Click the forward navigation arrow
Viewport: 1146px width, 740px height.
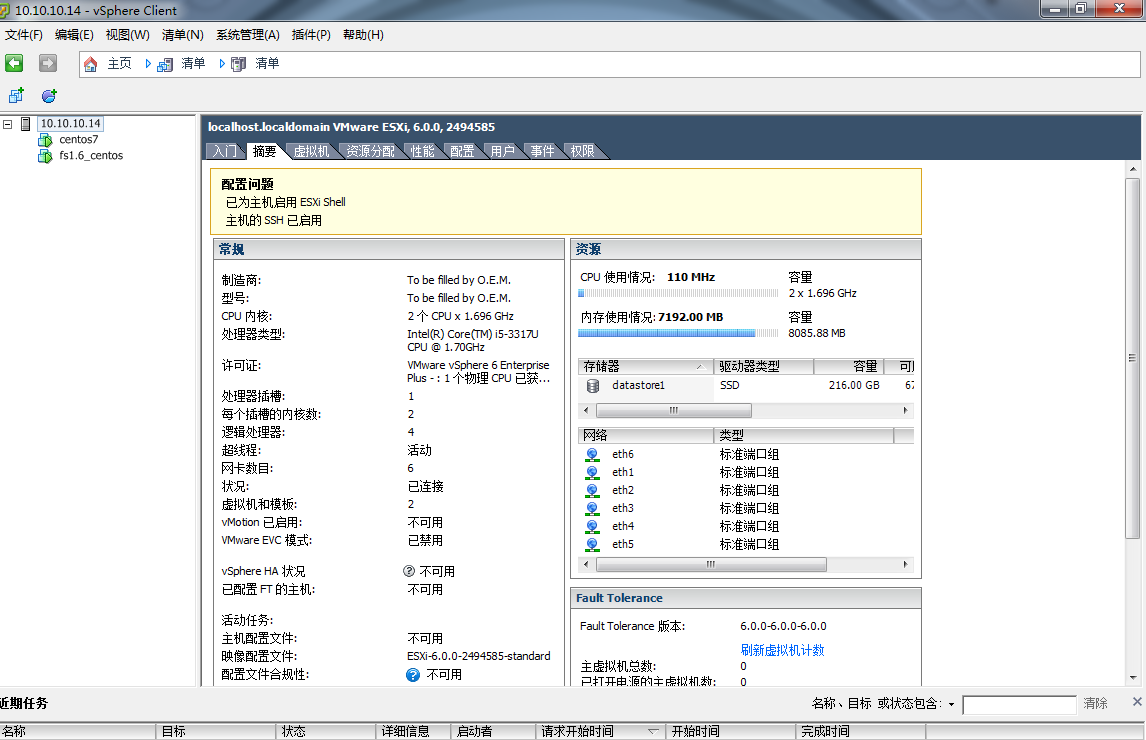[x=47, y=62]
